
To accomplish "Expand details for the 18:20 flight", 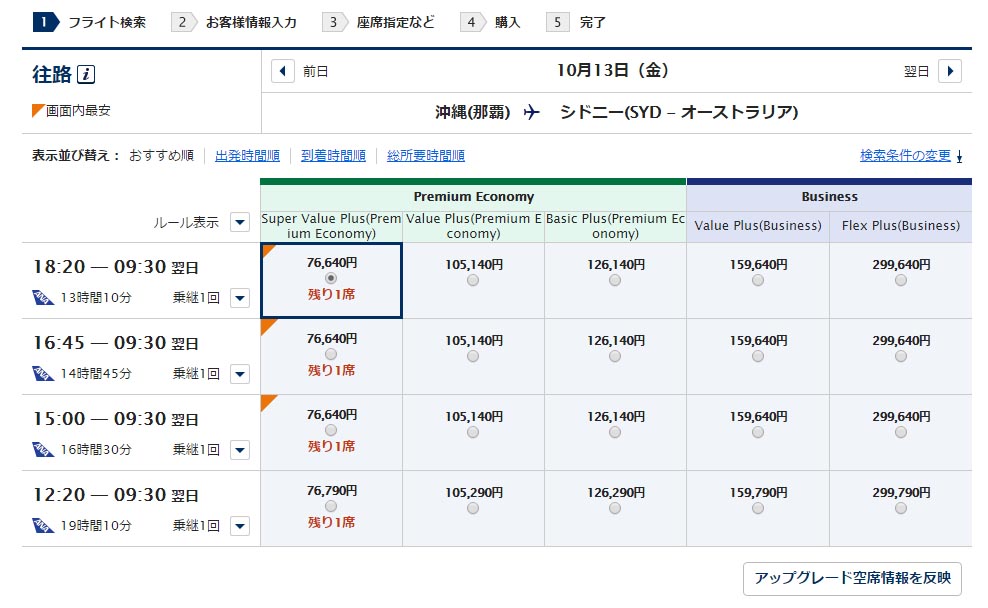I will pyautogui.click(x=239, y=298).
